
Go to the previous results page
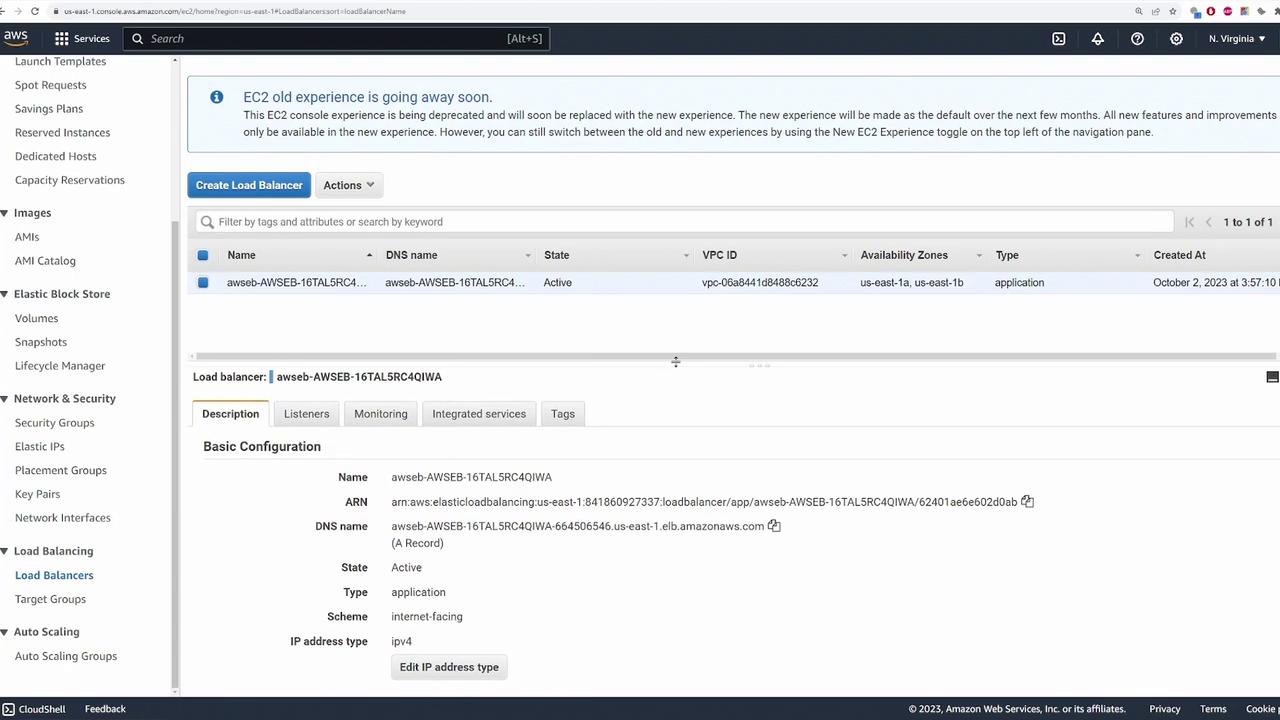1208,222
